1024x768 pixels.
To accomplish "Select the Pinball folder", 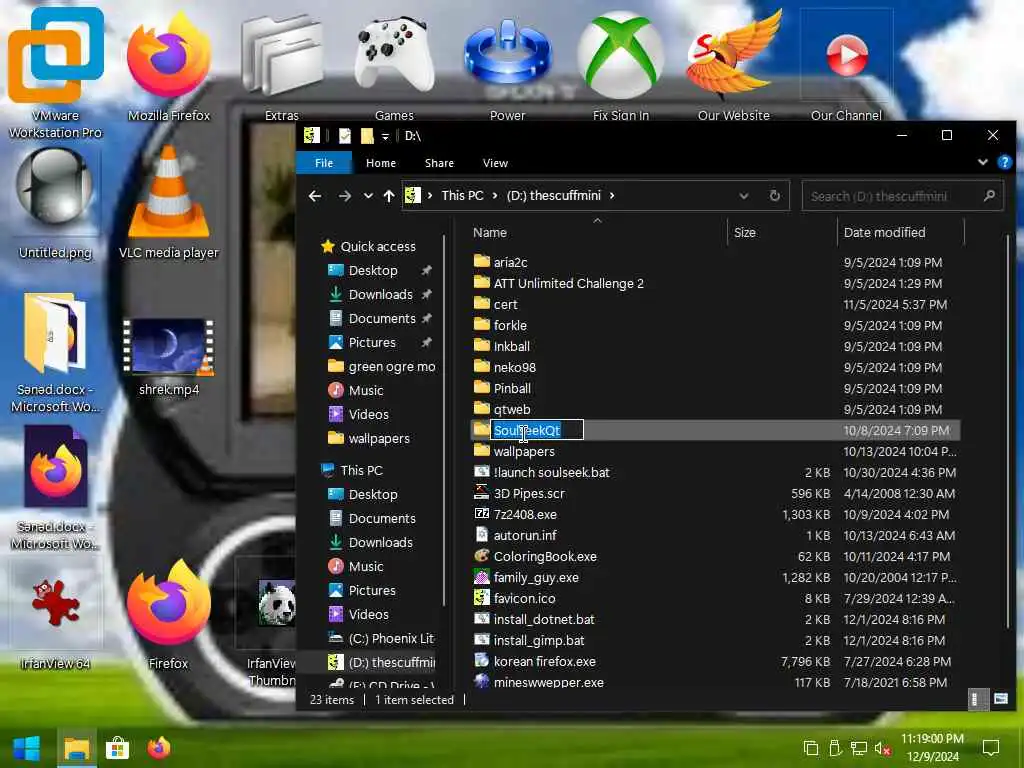I will pyautogui.click(x=502, y=388).
